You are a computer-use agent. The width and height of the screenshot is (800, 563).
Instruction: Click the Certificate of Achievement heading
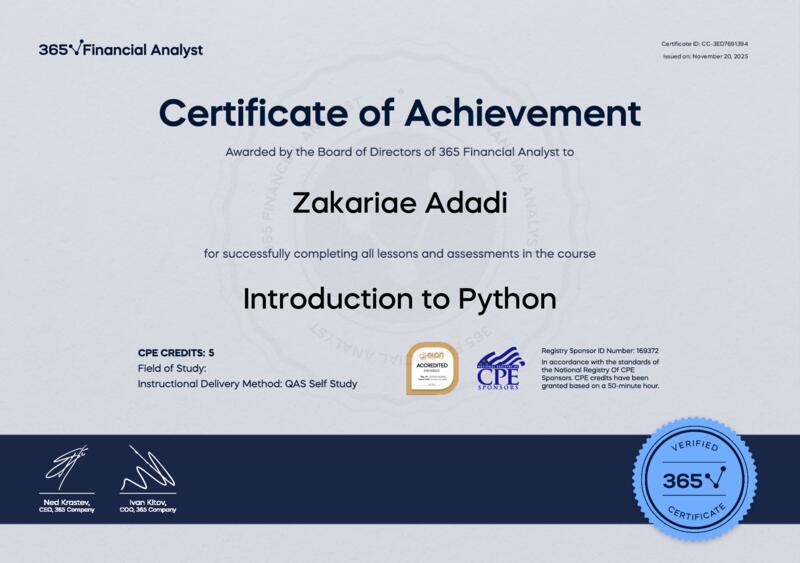[x=400, y=112]
